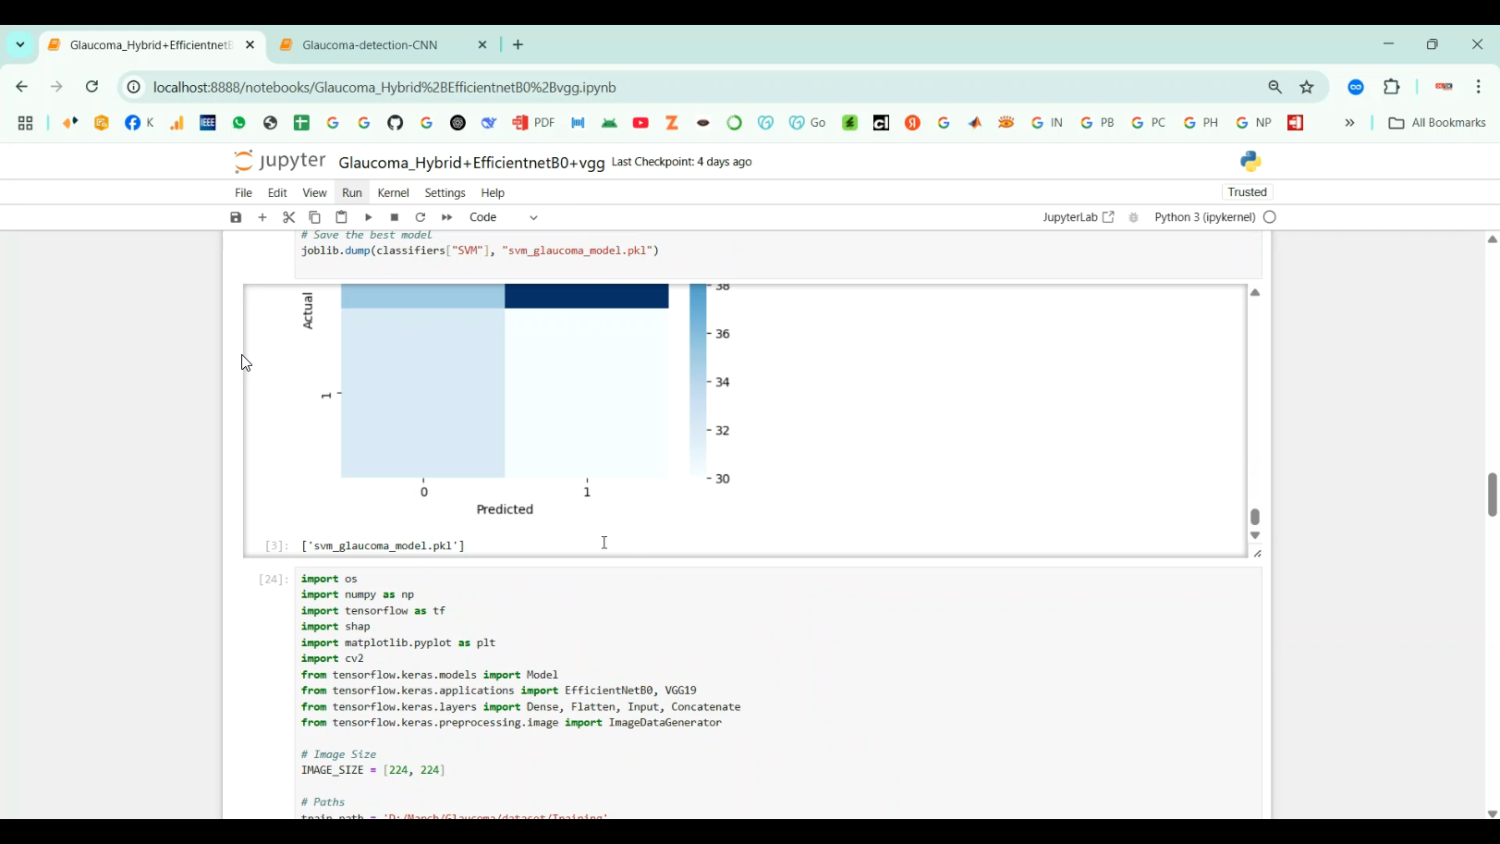Click the Trusted notebook button
The width and height of the screenshot is (1500, 844).
1247,192
